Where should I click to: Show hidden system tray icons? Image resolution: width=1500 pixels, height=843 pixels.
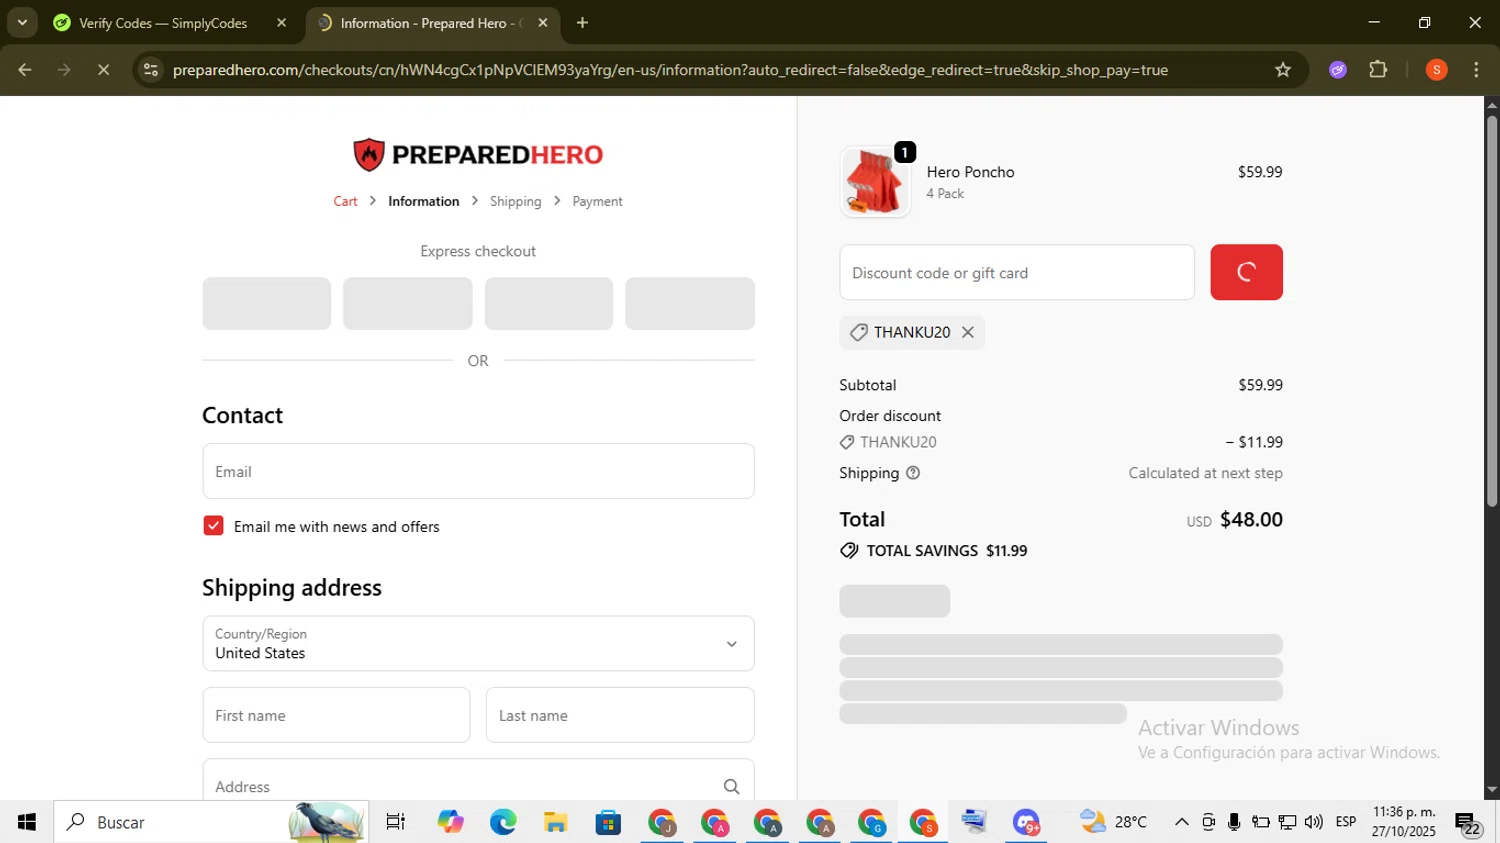(1181, 822)
